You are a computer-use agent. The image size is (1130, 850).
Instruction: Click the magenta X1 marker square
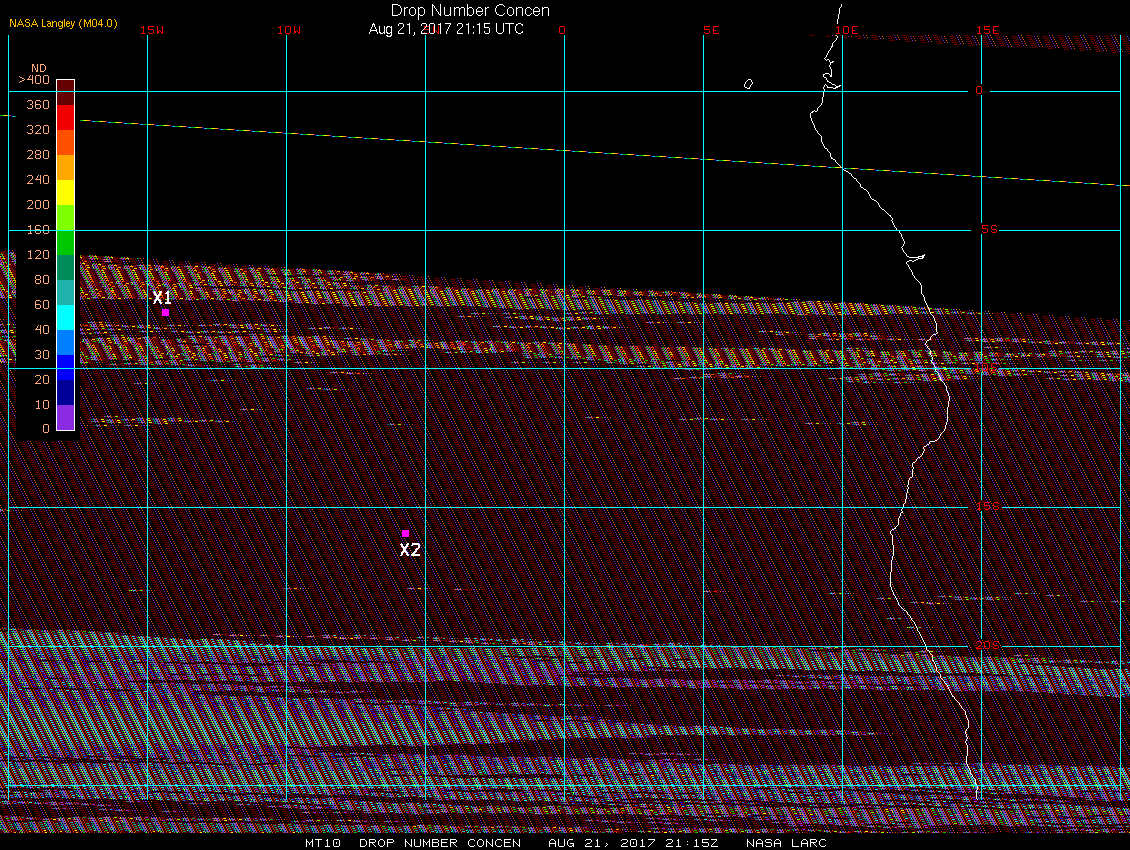pyautogui.click(x=166, y=313)
